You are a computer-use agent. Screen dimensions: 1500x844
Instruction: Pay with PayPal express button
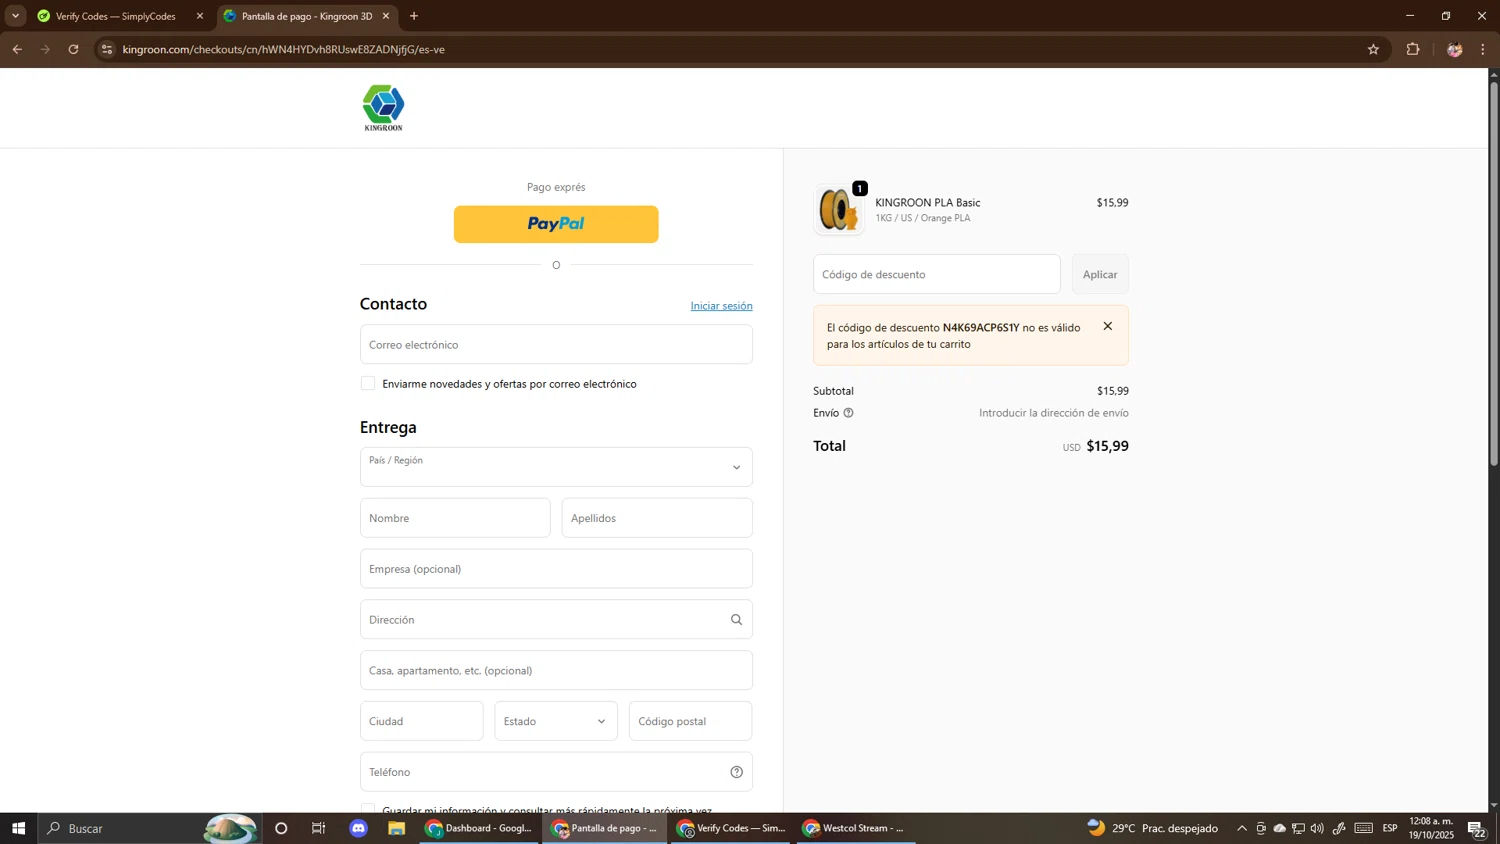click(556, 224)
